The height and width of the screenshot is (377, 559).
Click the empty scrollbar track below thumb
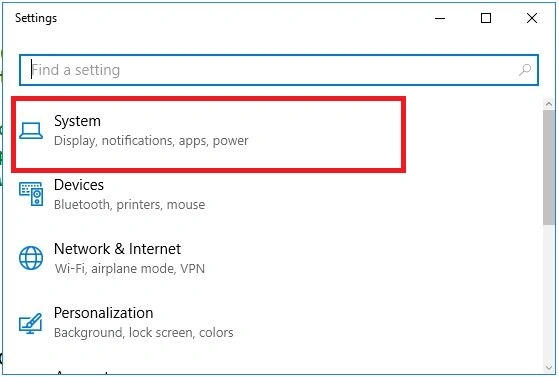(549, 294)
